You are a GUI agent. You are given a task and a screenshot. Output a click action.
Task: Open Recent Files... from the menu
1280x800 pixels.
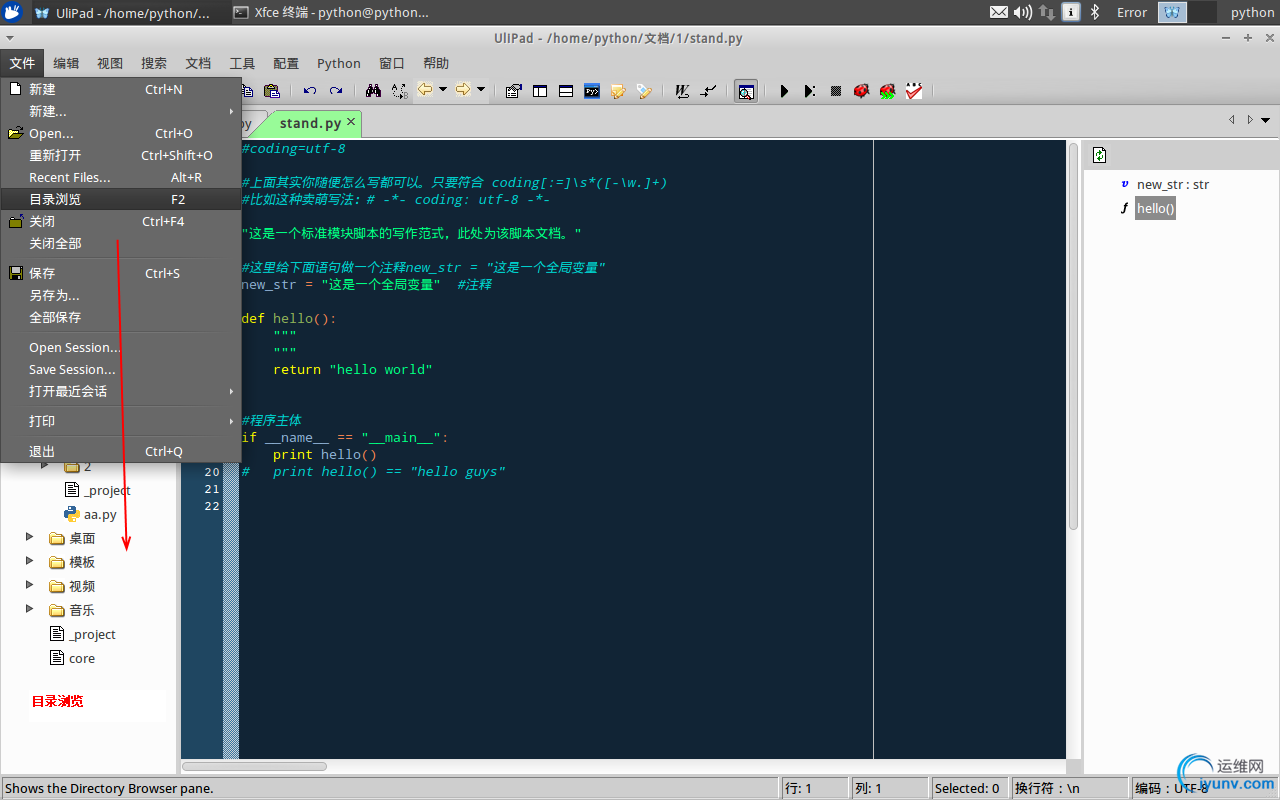(121, 177)
